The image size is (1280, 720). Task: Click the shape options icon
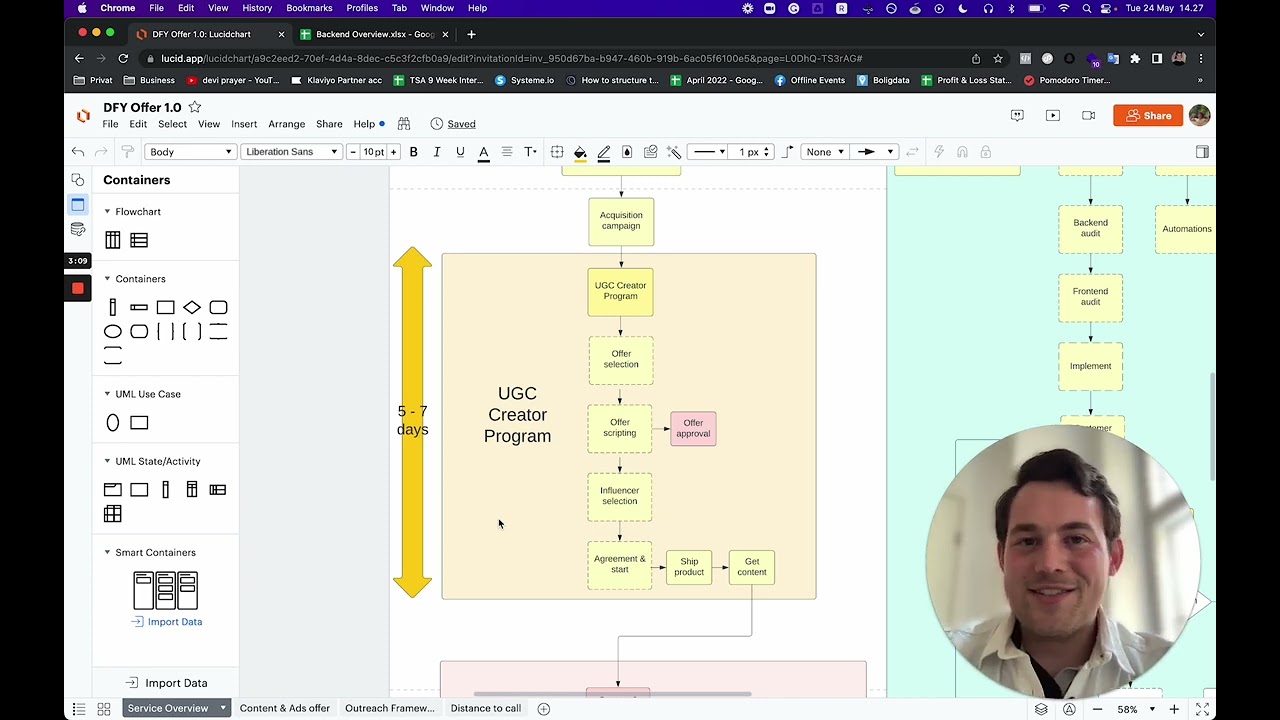click(x=557, y=152)
